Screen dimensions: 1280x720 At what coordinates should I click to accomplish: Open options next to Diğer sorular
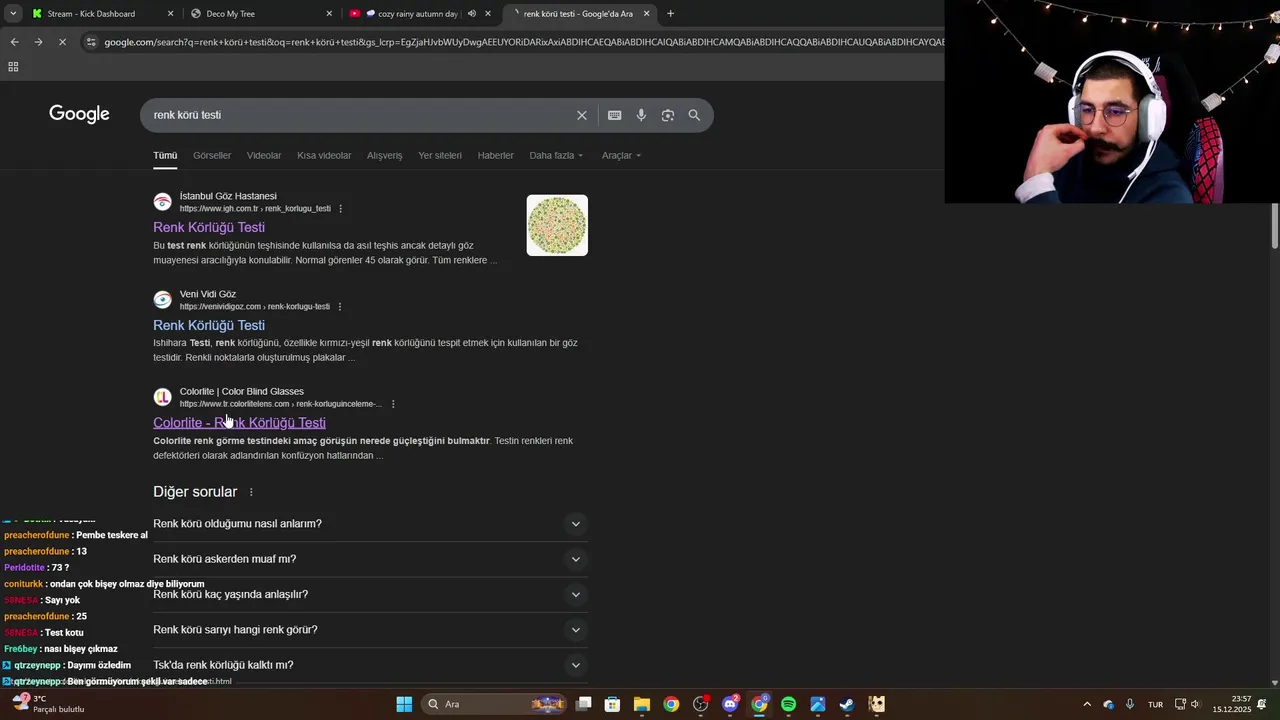coord(251,492)
